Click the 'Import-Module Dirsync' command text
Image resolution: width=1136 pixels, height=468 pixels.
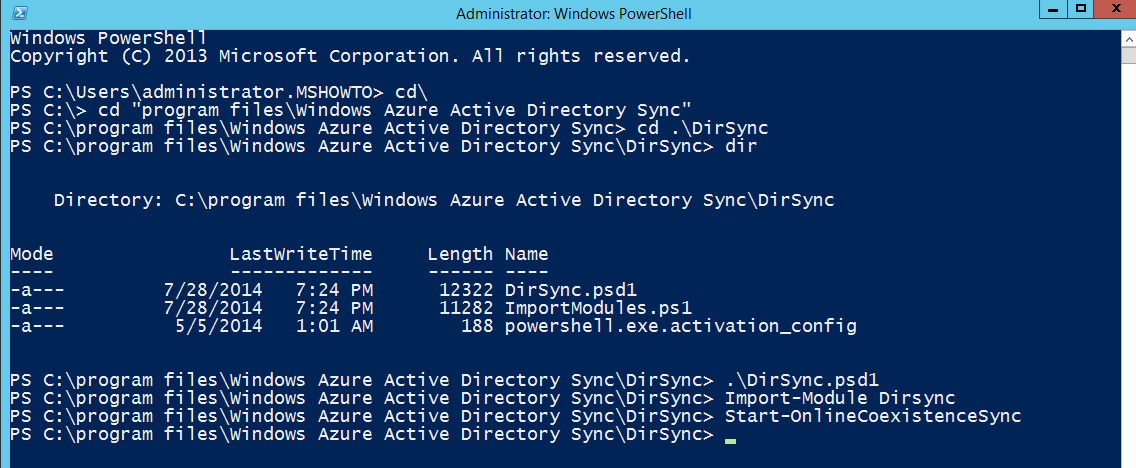tap(840, 398)
